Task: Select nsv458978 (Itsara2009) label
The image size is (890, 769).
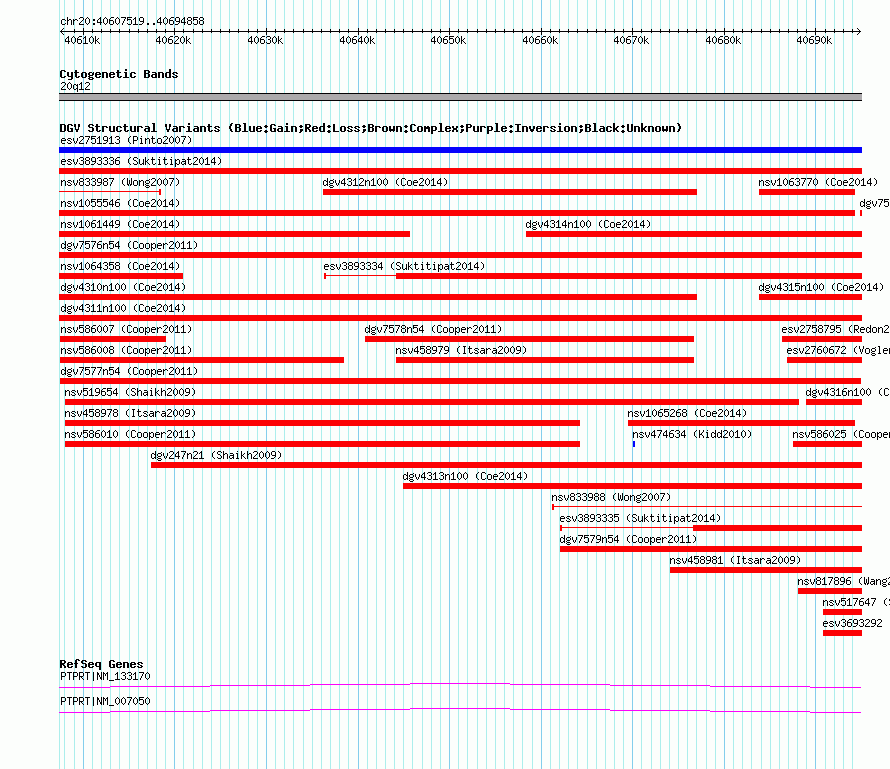Action: [129, 413]
